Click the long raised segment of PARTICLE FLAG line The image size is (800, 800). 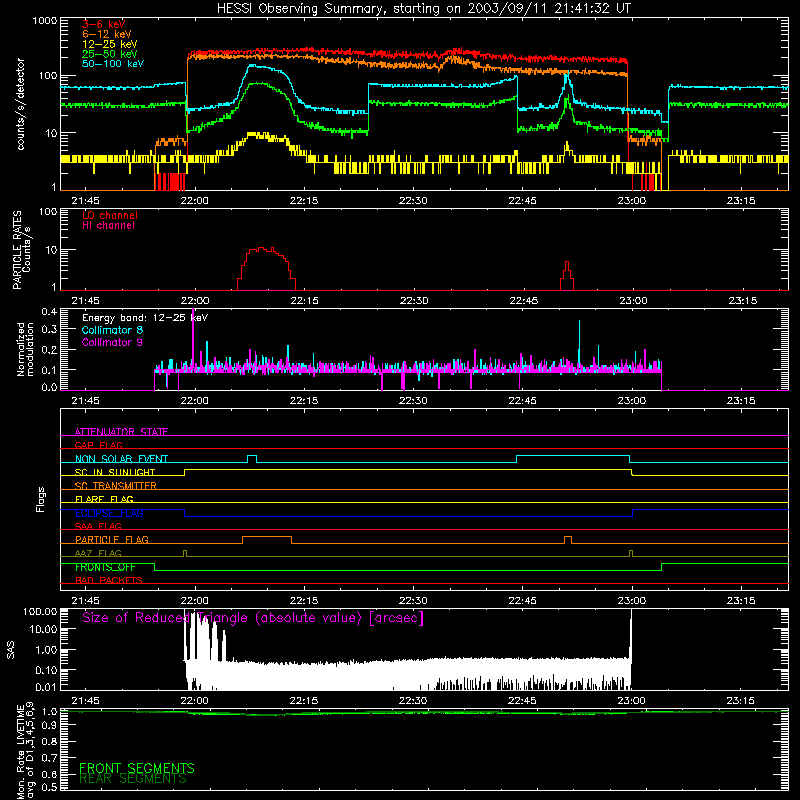click(x=267, y=537)
